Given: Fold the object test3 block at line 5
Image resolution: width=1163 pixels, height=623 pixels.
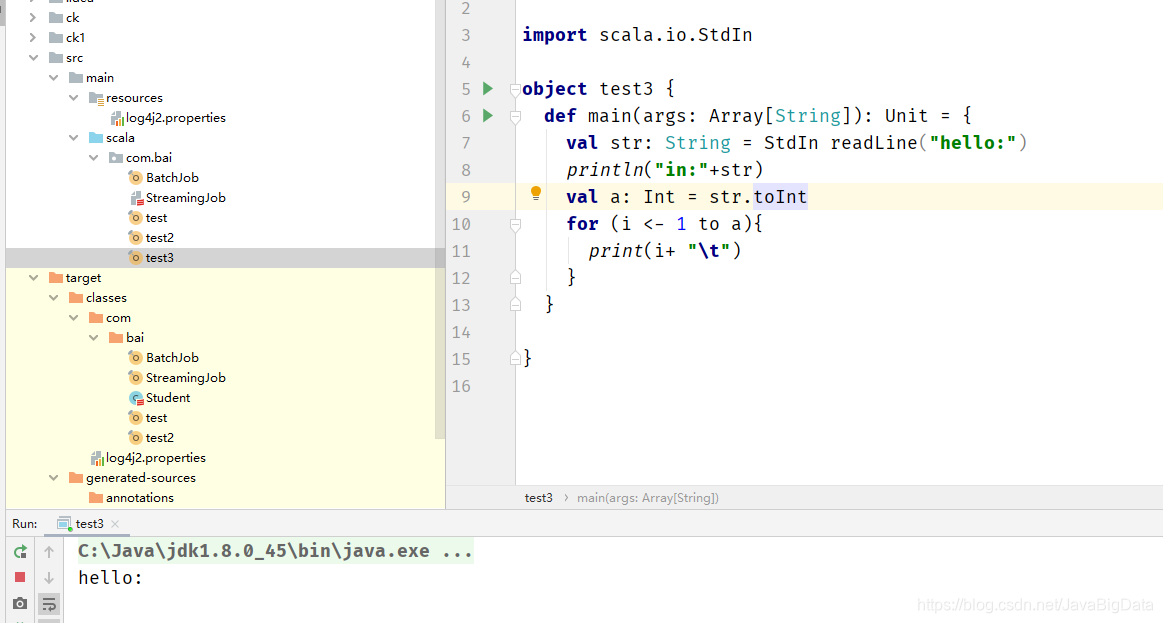Looking at the screenshot, I should coord(515,90).
